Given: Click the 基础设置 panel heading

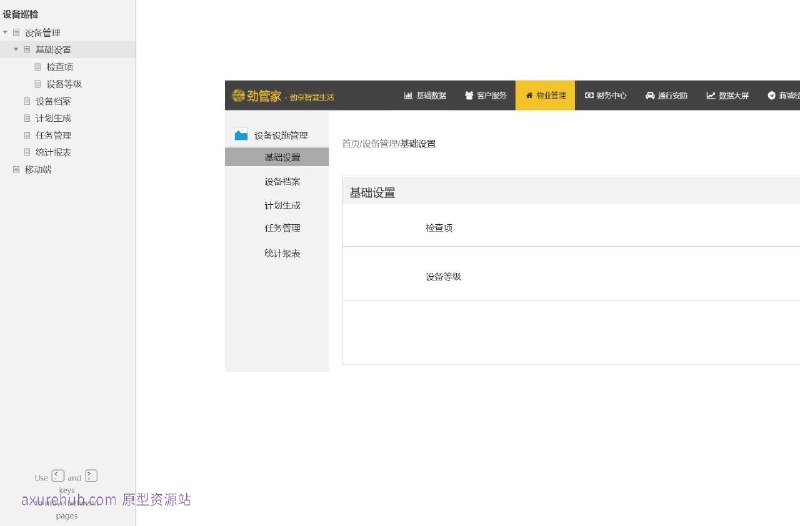Looking at the screenshot, I should [372, 193].
